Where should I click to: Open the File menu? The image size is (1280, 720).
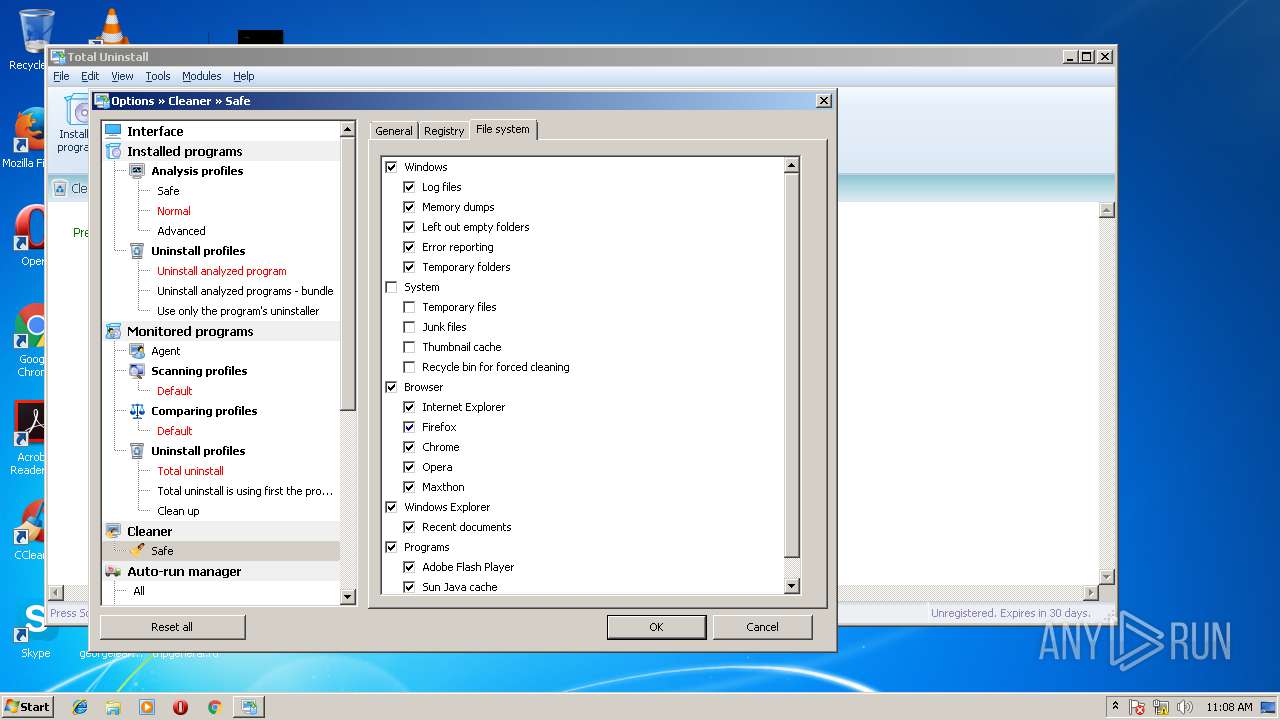pyautogui.click(x=61, y=76)
